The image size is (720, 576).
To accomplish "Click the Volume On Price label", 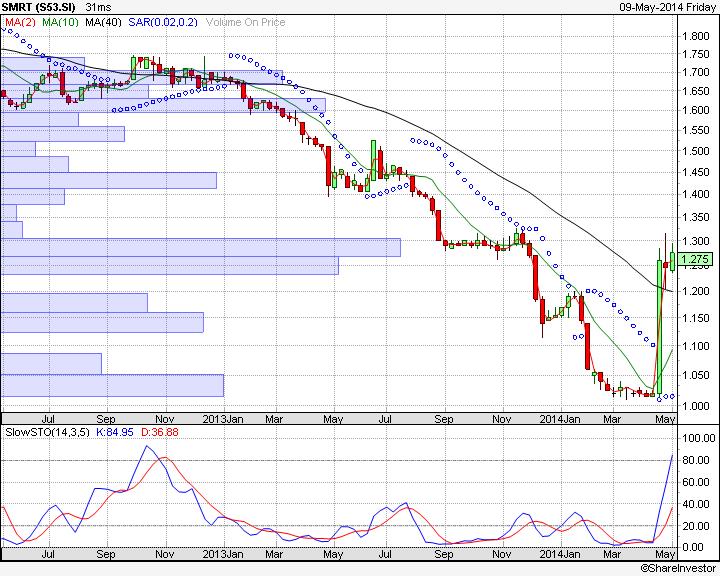I will coord(245,22).
